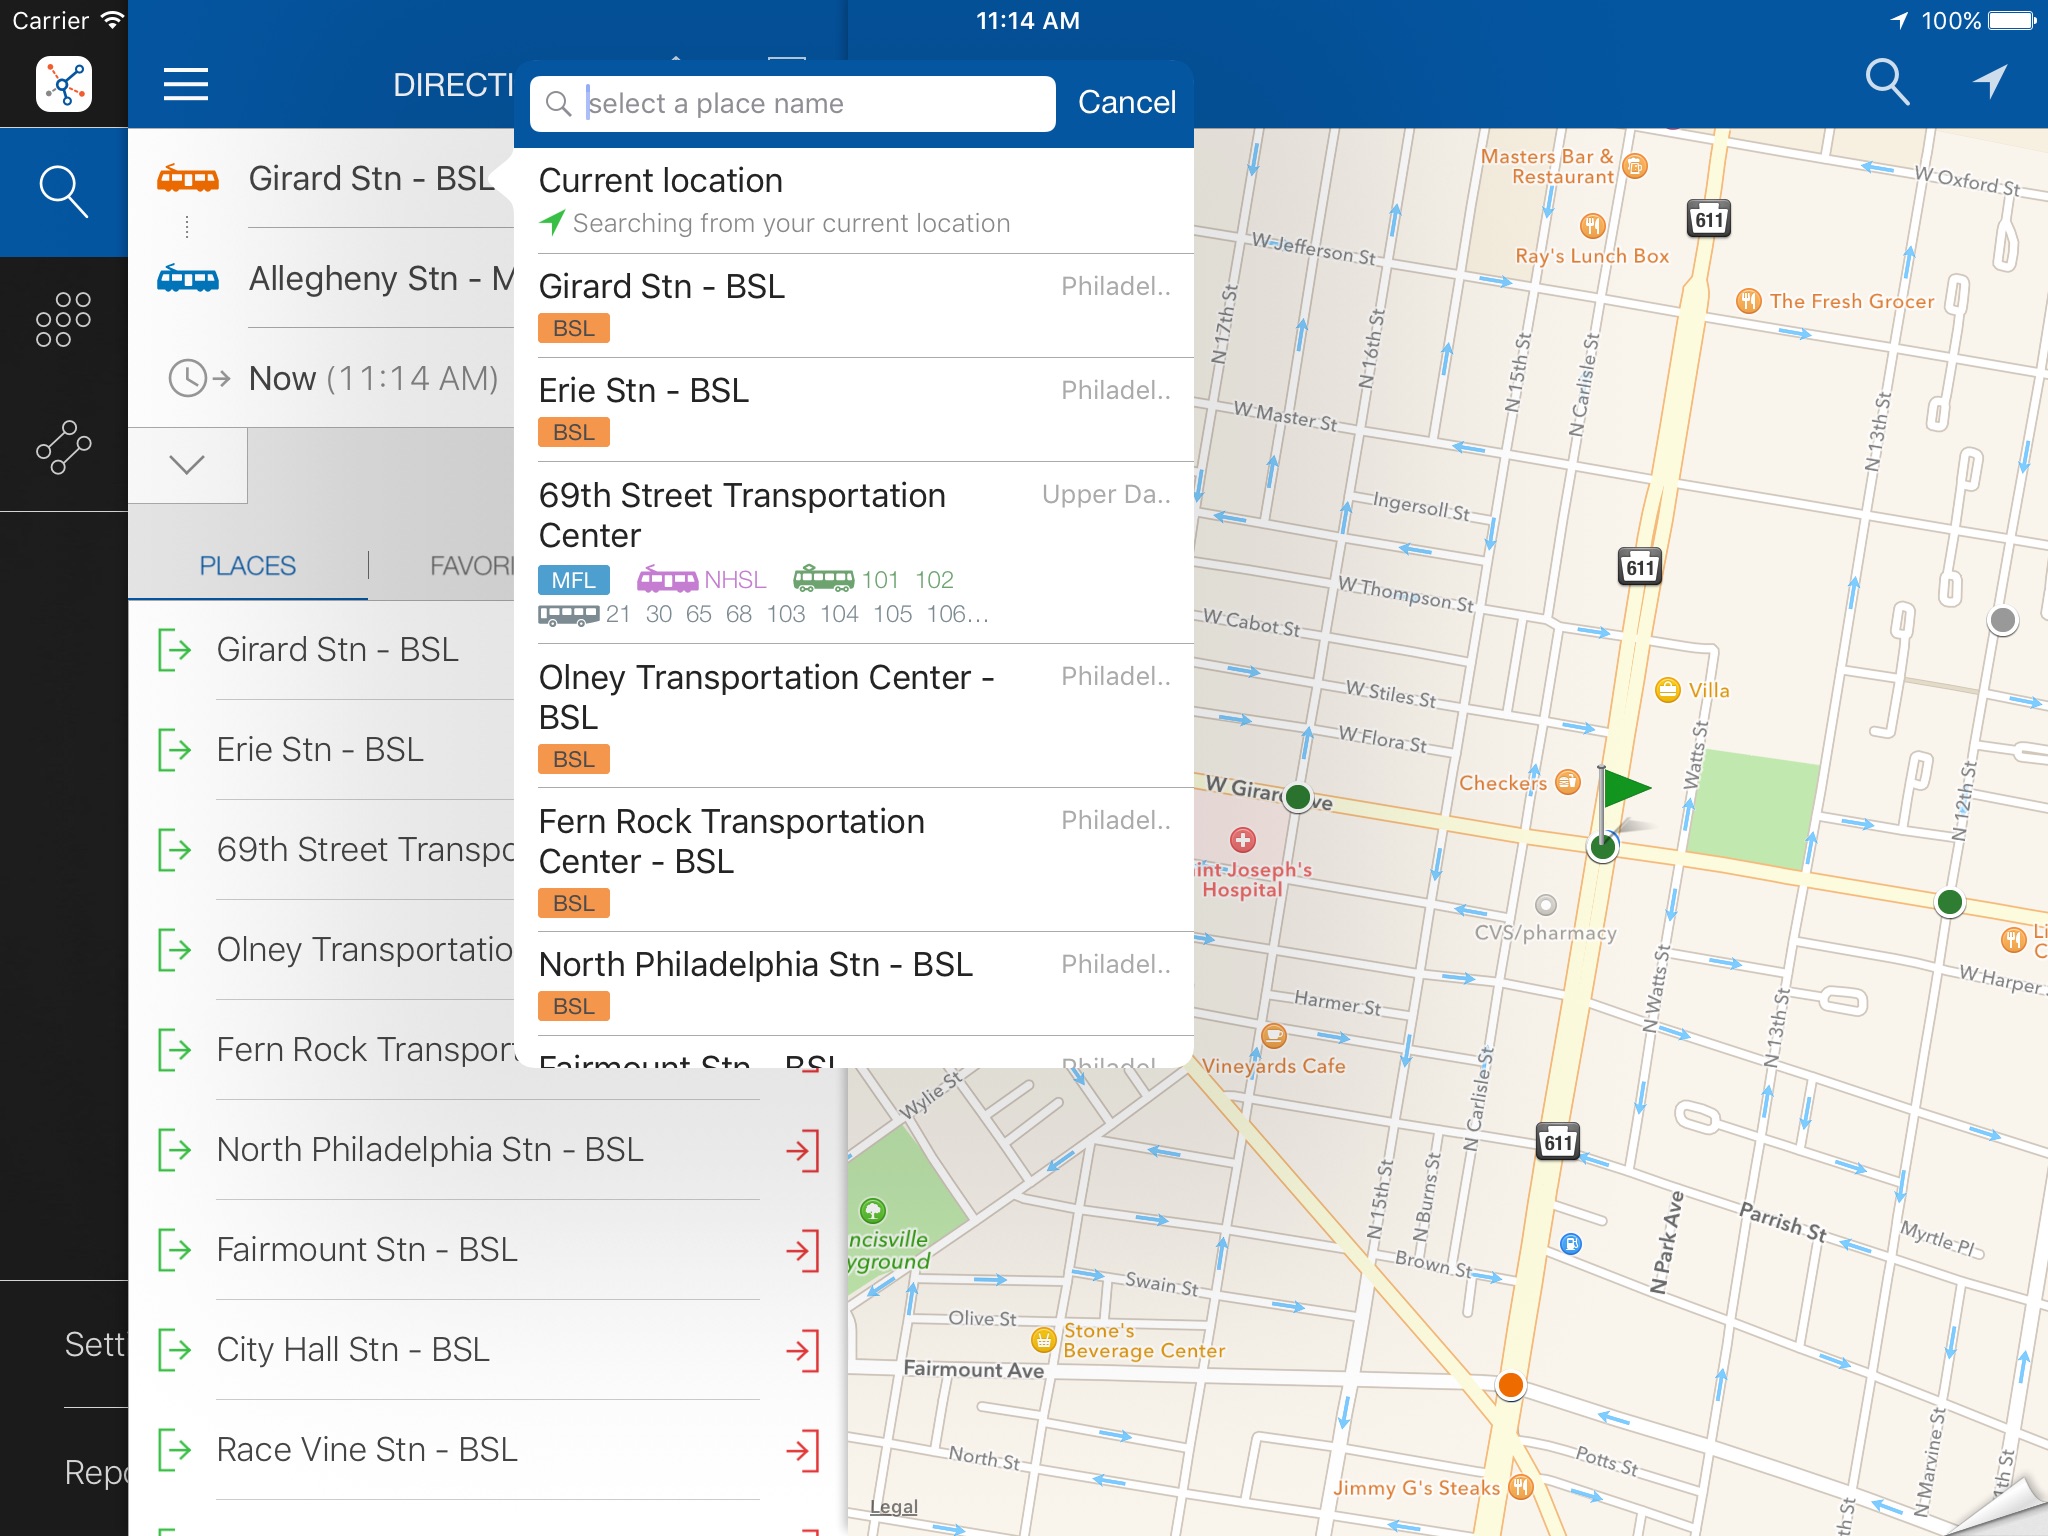The width and height of the screenshot is (2048, 1536).
Task: Tap the map search magnifier icon
Action: (1887, 82)
